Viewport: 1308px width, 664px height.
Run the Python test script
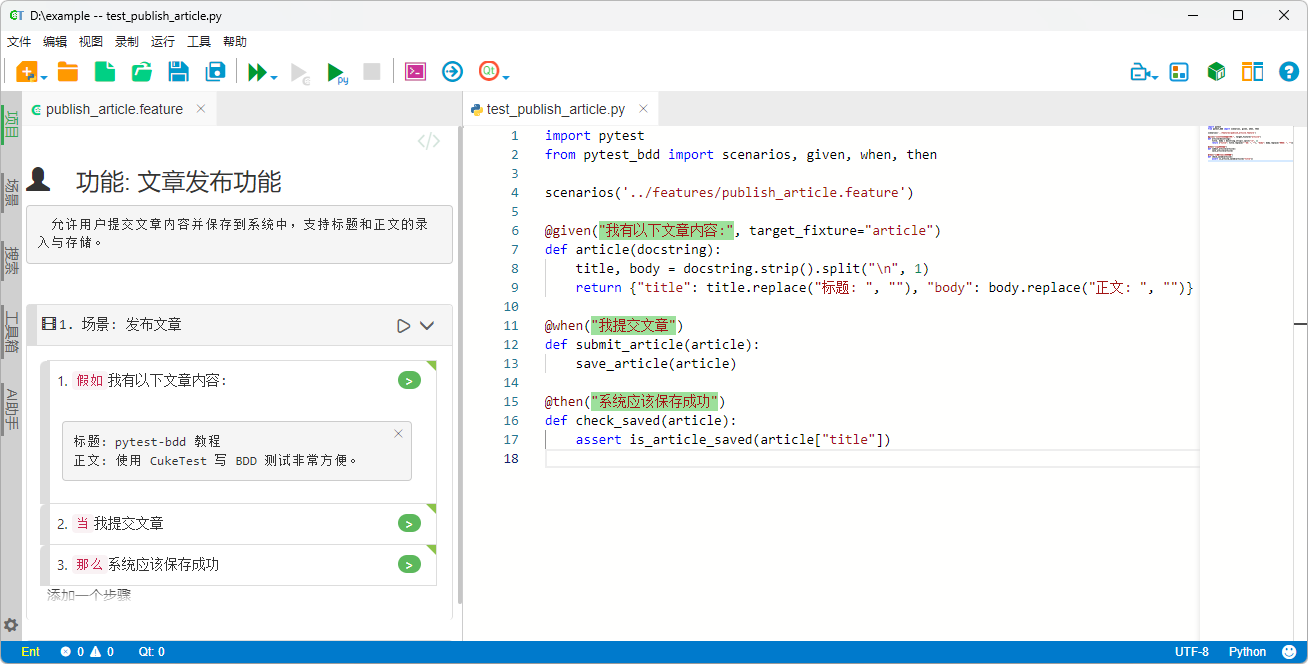(336, 71)
